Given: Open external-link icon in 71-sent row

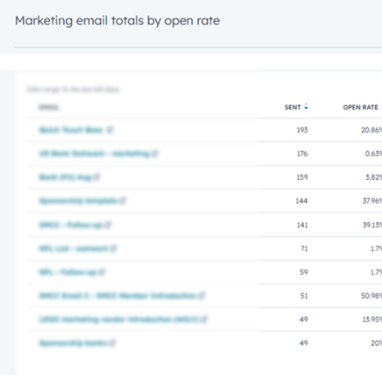Looking at the screenshot, I should coord(113,248).
